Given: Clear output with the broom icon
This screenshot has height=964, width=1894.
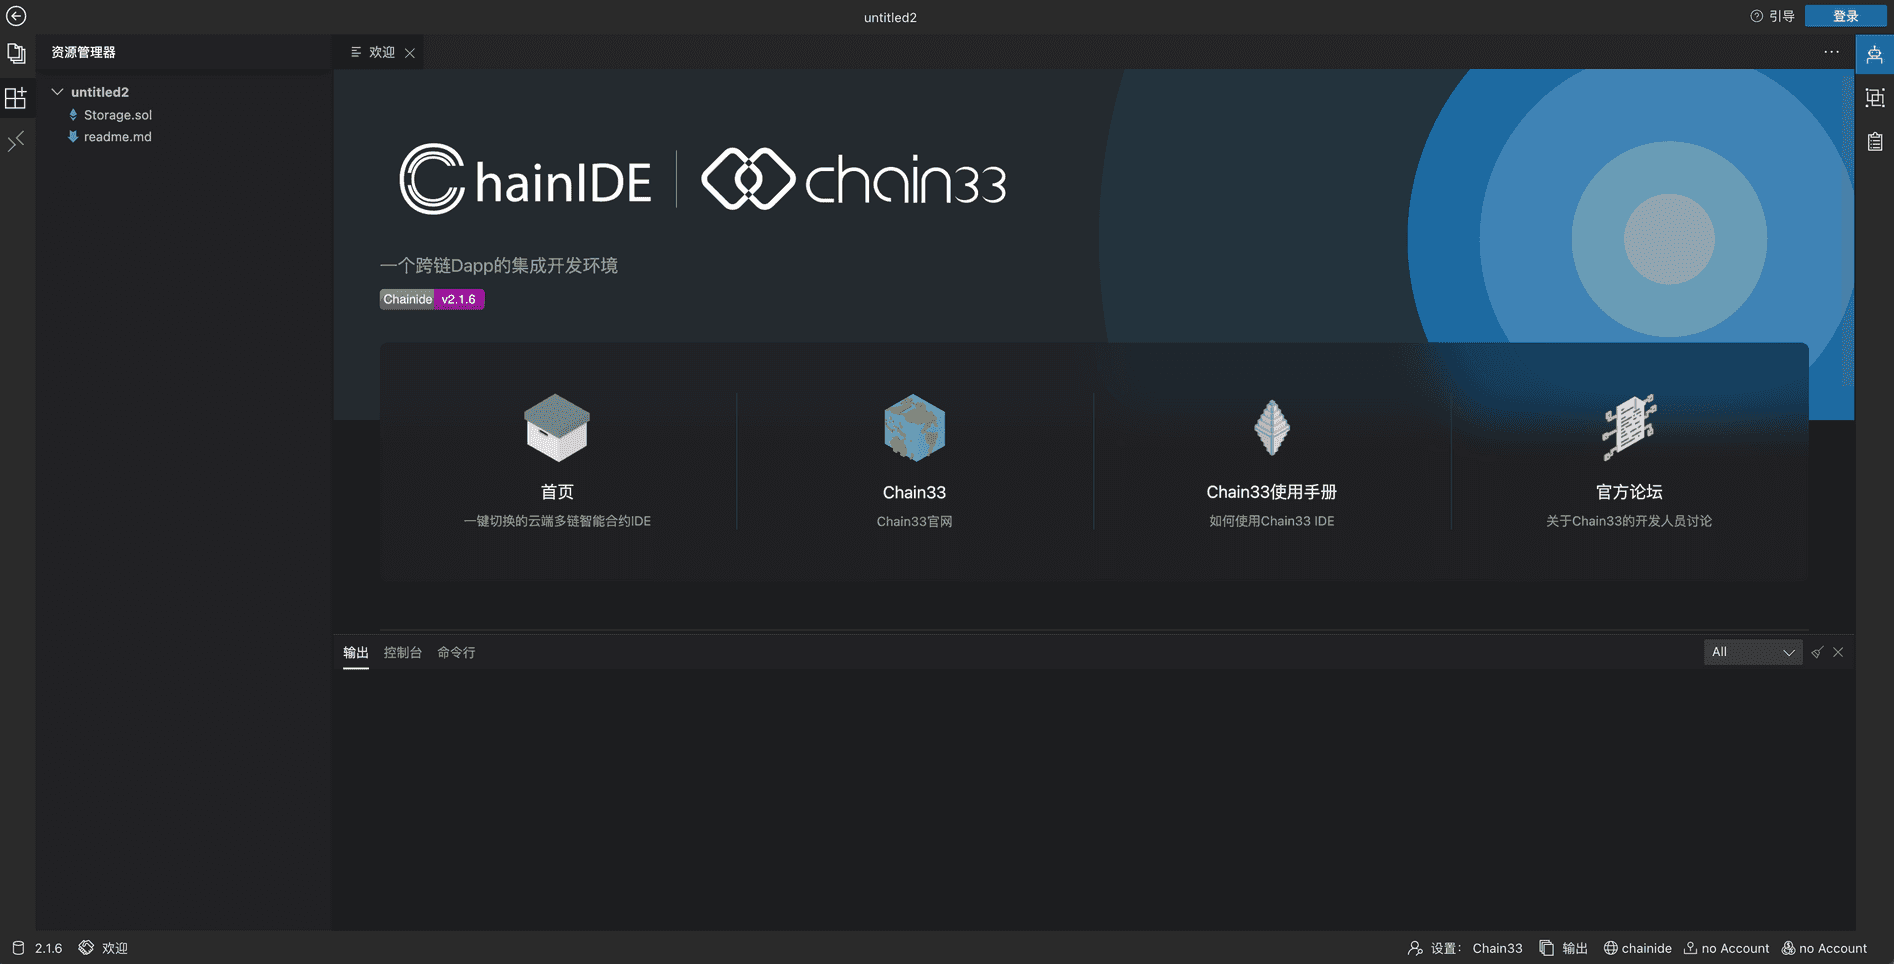Looking at the screenshot, I should [x=1817, y=652].
